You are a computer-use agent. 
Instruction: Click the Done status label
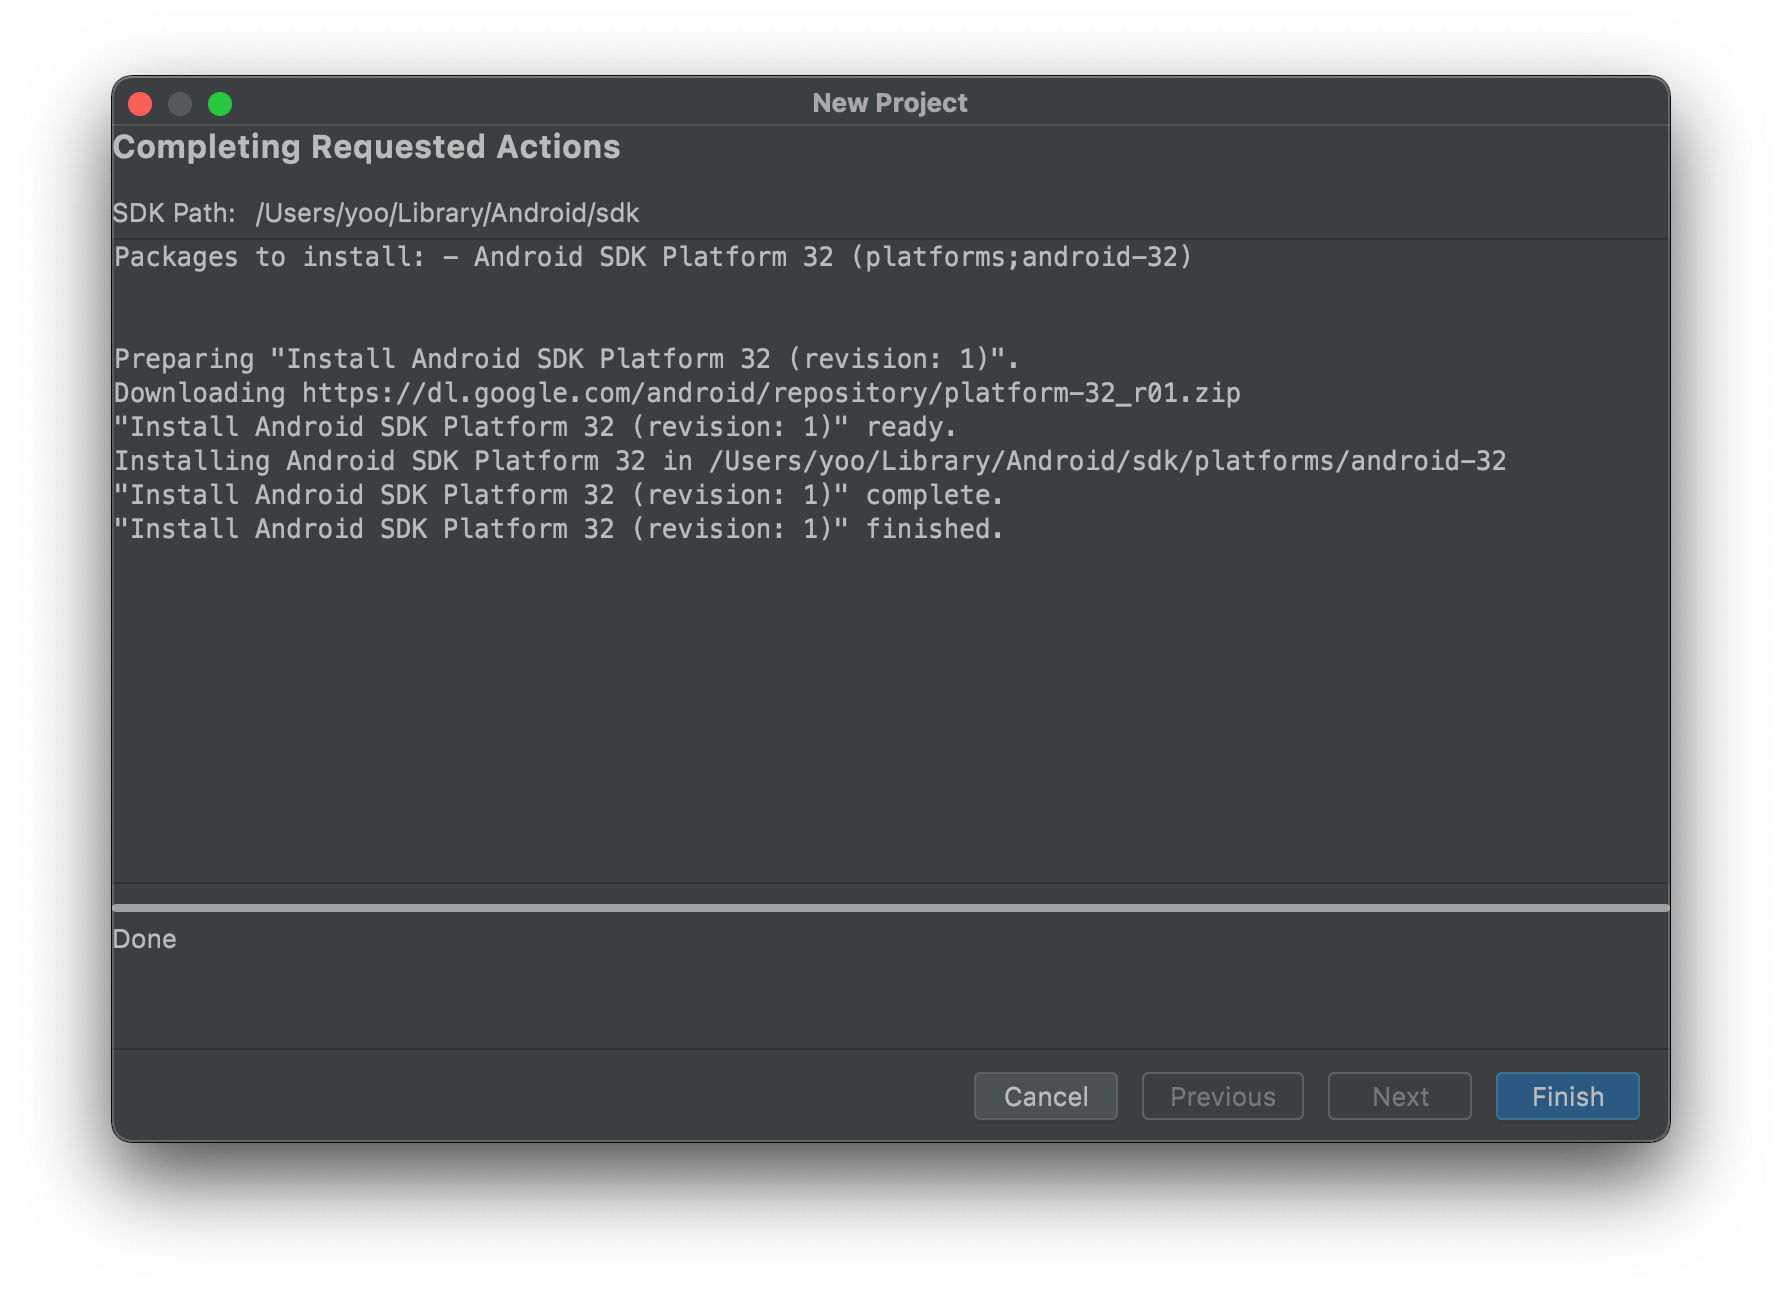click(145, 939)
